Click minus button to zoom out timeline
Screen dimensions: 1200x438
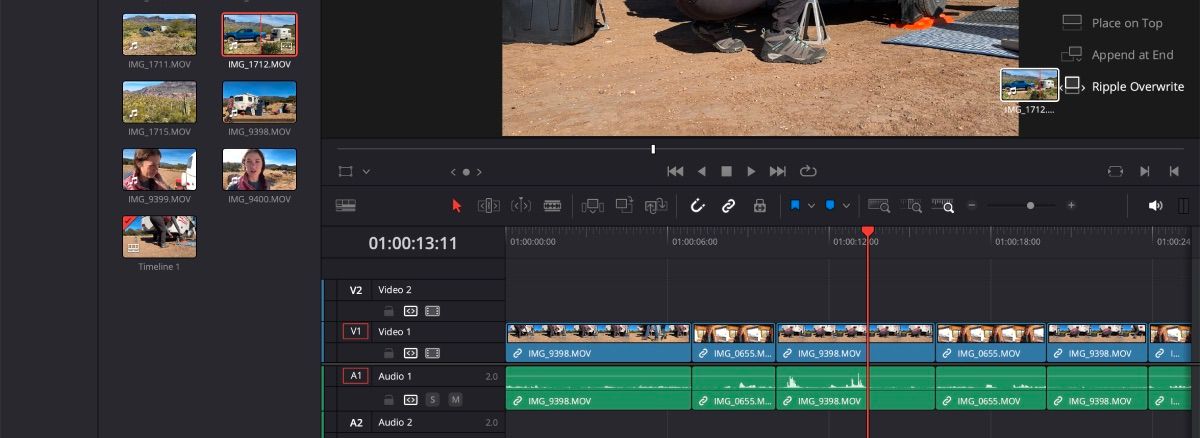point(971,205)
